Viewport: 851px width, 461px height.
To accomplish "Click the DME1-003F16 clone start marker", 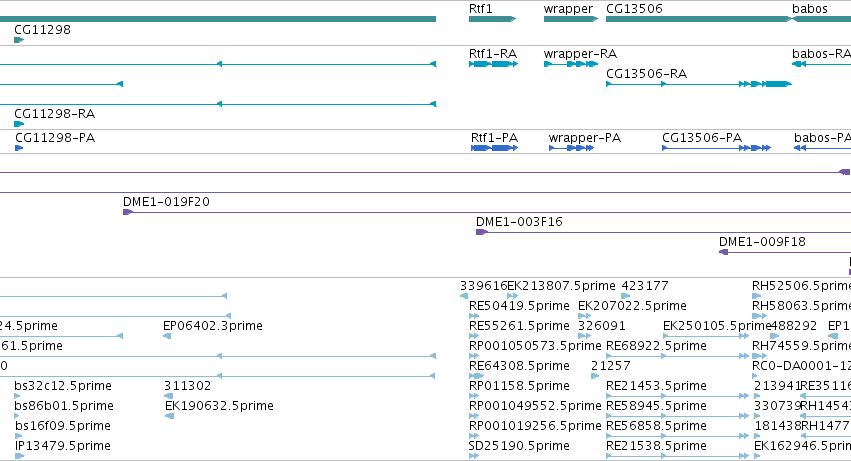I will pos(481,232).
